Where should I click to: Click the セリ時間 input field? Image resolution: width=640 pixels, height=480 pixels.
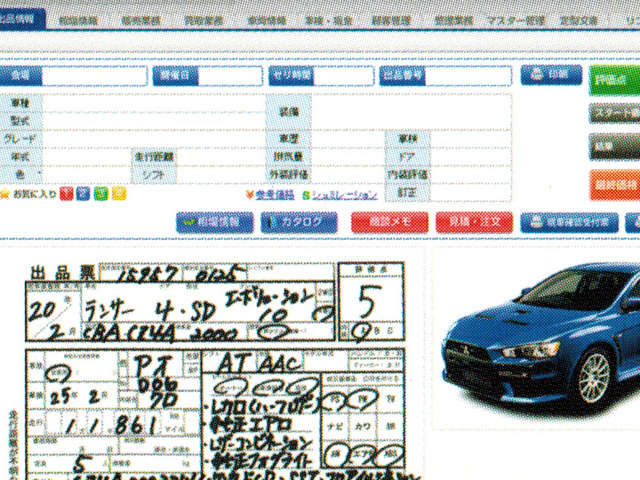(x=343, y=76)
